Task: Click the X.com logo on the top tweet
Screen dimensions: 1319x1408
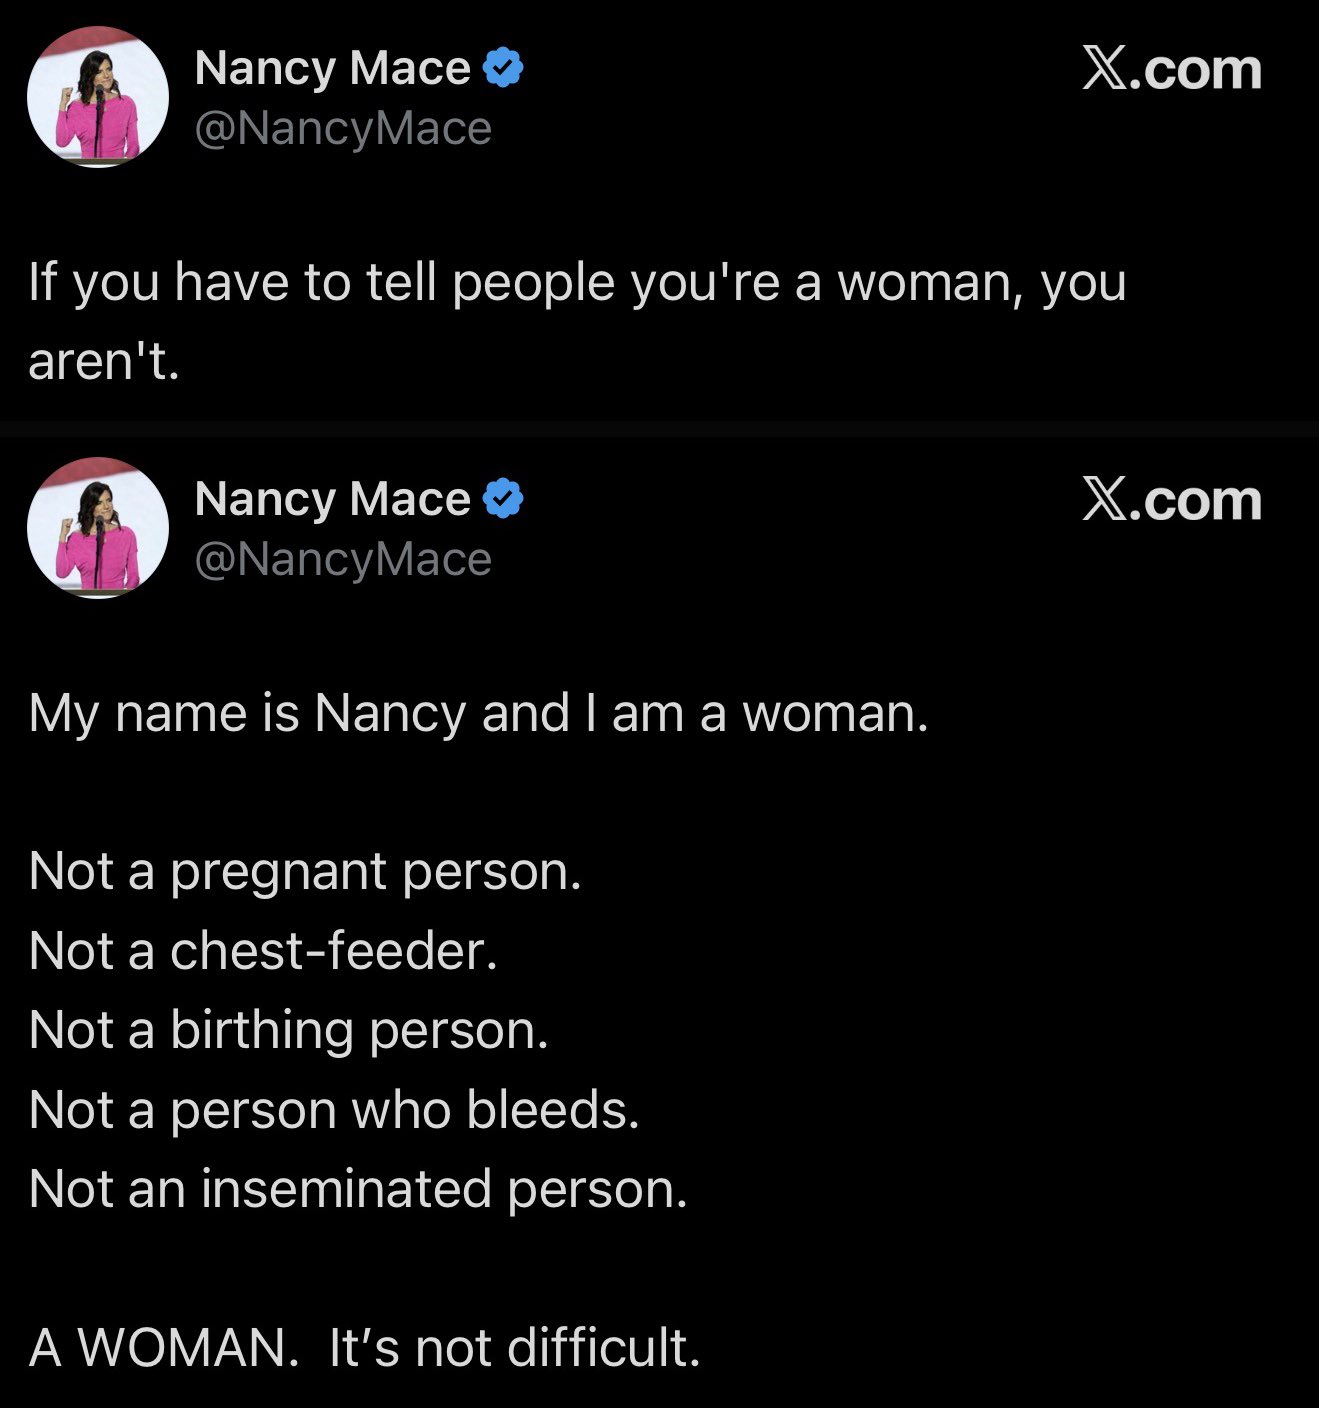Action: click(x=1171, y=69)
